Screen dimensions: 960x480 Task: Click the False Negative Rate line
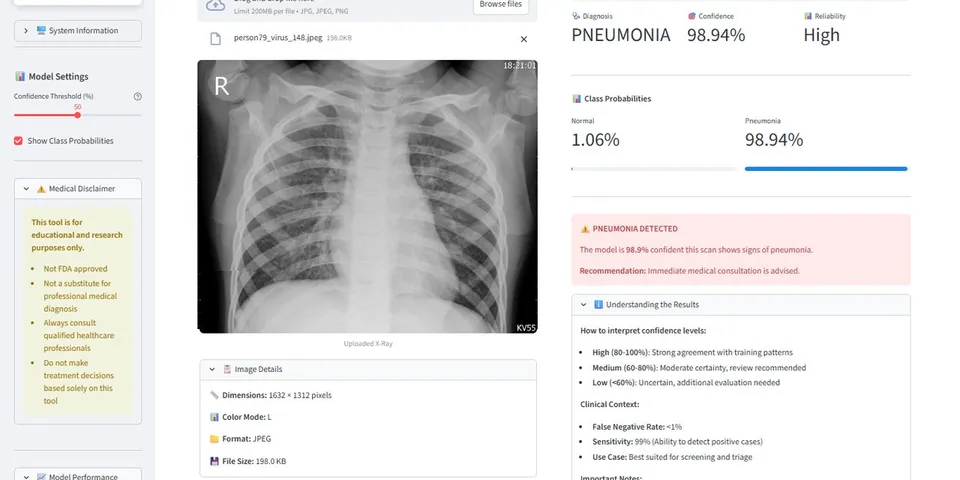[637, 427]
